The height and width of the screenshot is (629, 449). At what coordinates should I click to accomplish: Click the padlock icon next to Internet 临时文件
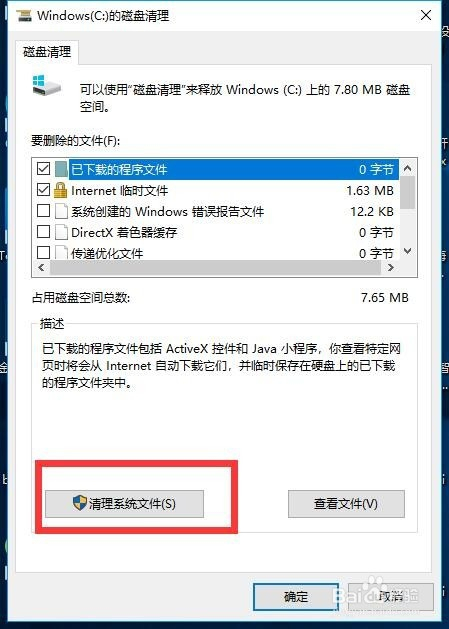click(60, 190)
